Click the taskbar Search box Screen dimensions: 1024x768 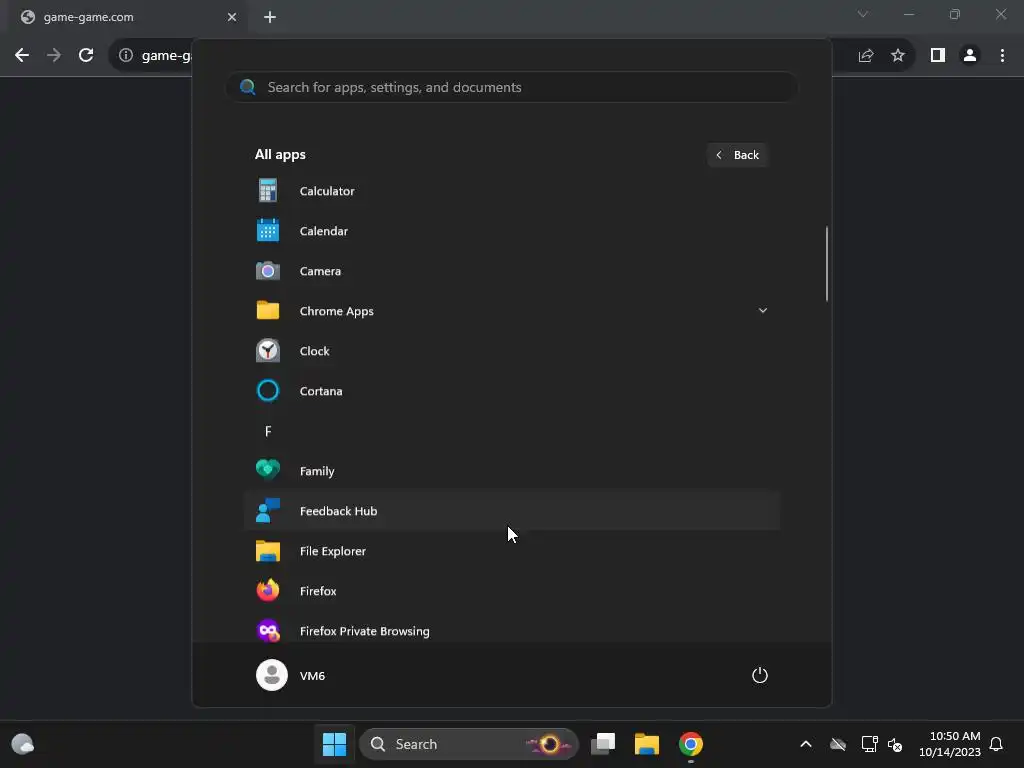(468, 744)
